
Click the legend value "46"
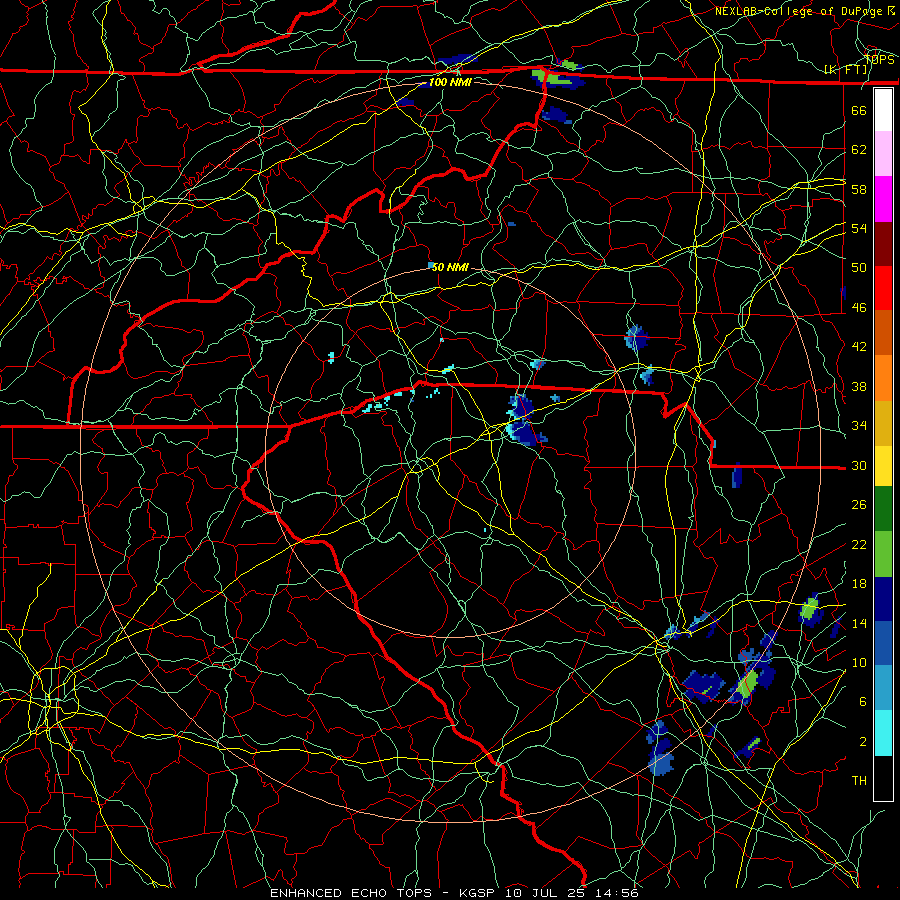coord(859,308)
